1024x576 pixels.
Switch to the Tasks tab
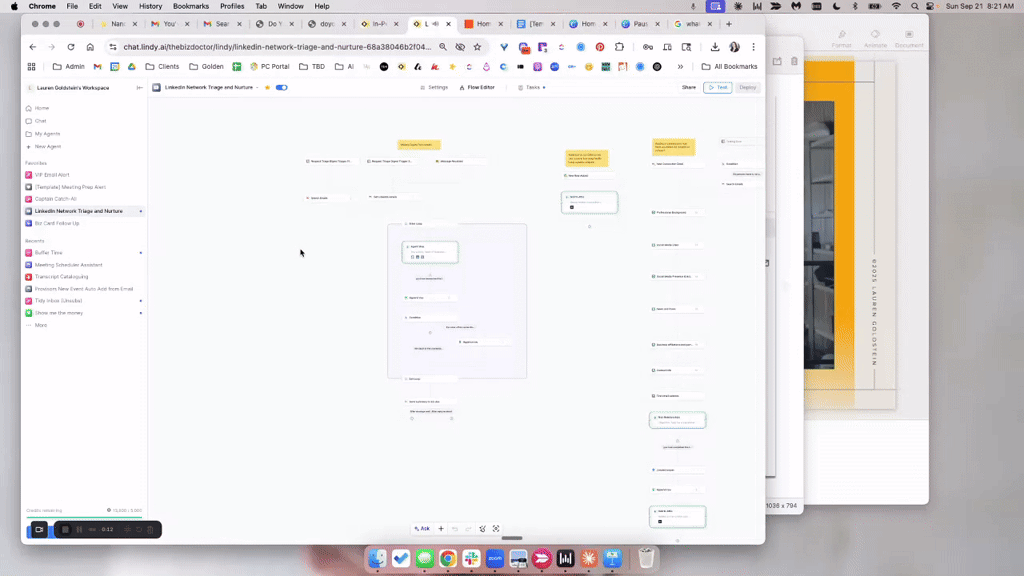point(533,88)
